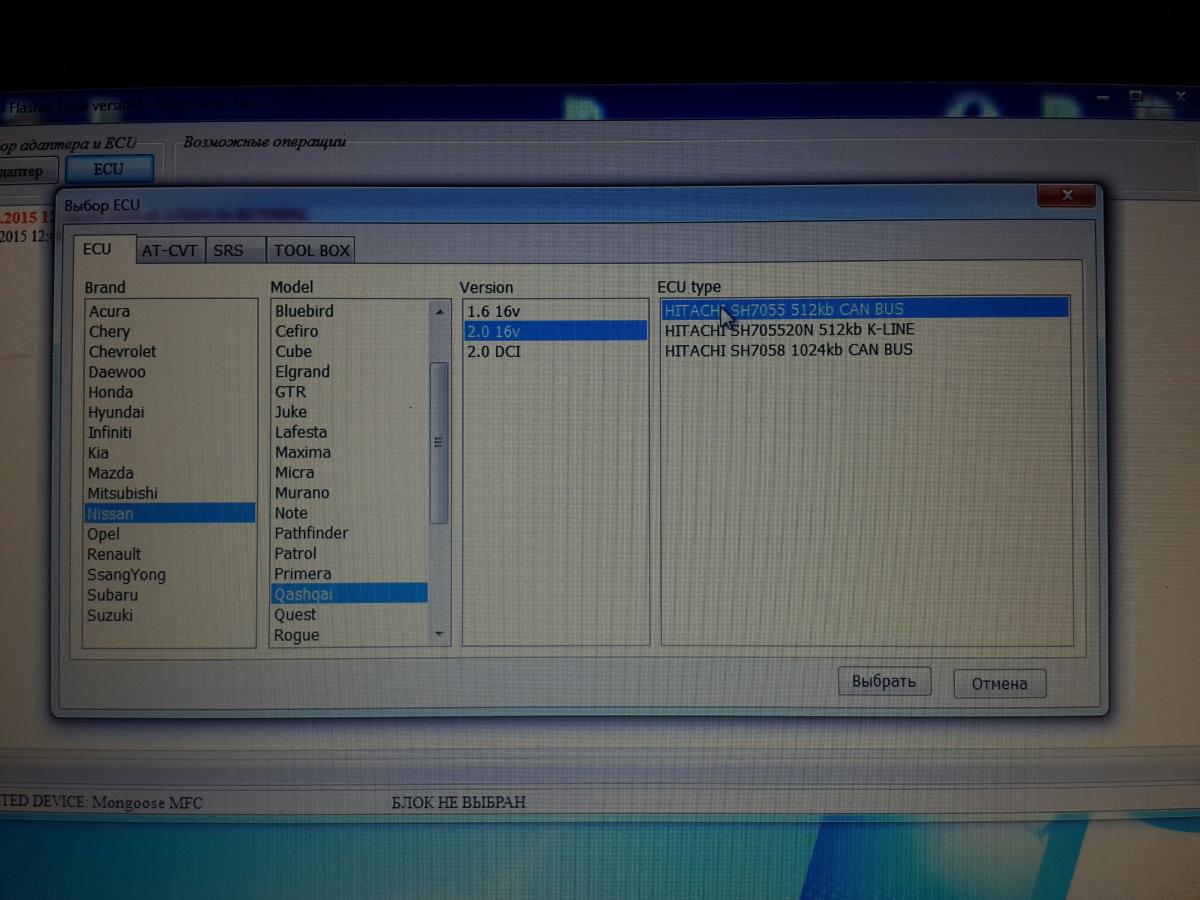Viewport: 1200px width, 900px height.
Task: Select Rogue model
Action: coord(350,635)
